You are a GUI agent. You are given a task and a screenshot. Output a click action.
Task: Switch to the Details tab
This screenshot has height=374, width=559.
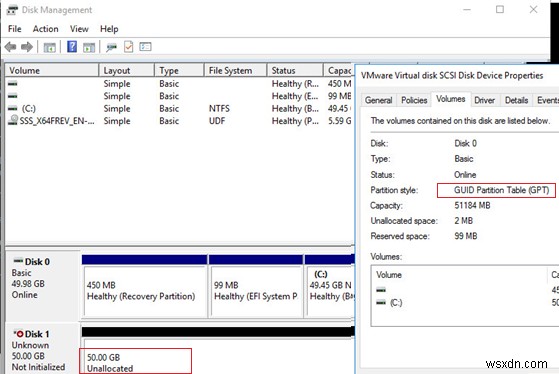[516, 100]
